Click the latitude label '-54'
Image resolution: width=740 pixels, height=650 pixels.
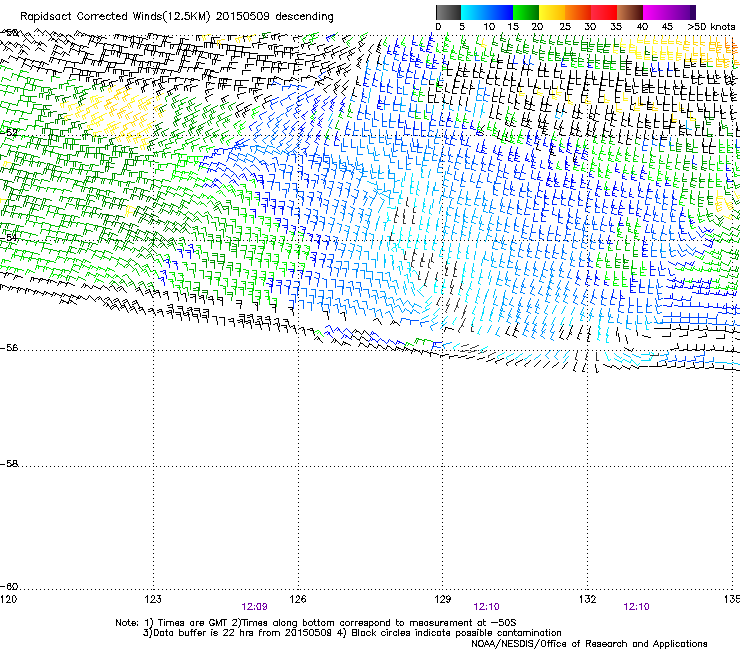9,237
